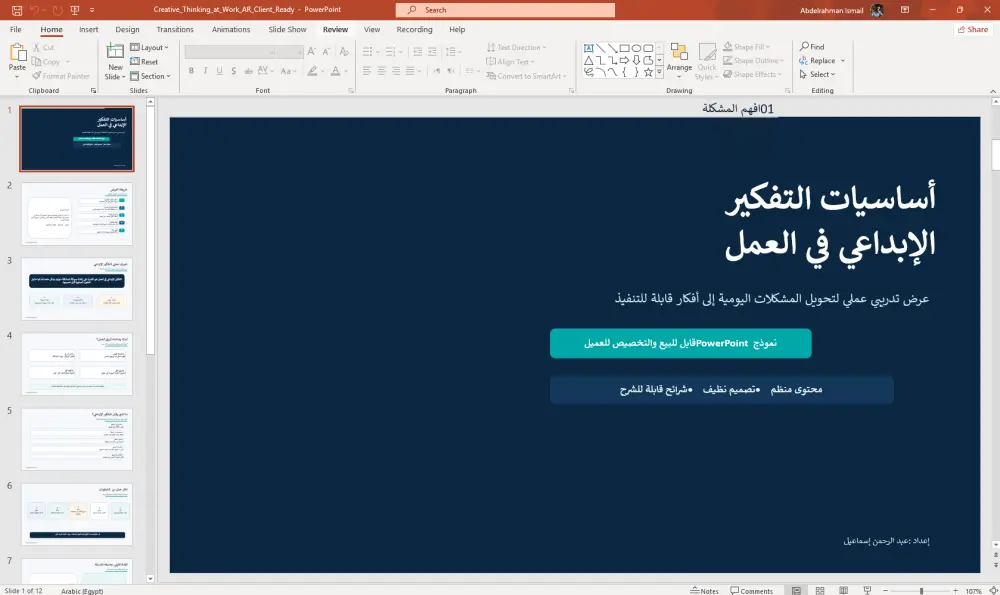Open Replace dropdown arrow

click(842, 61)
